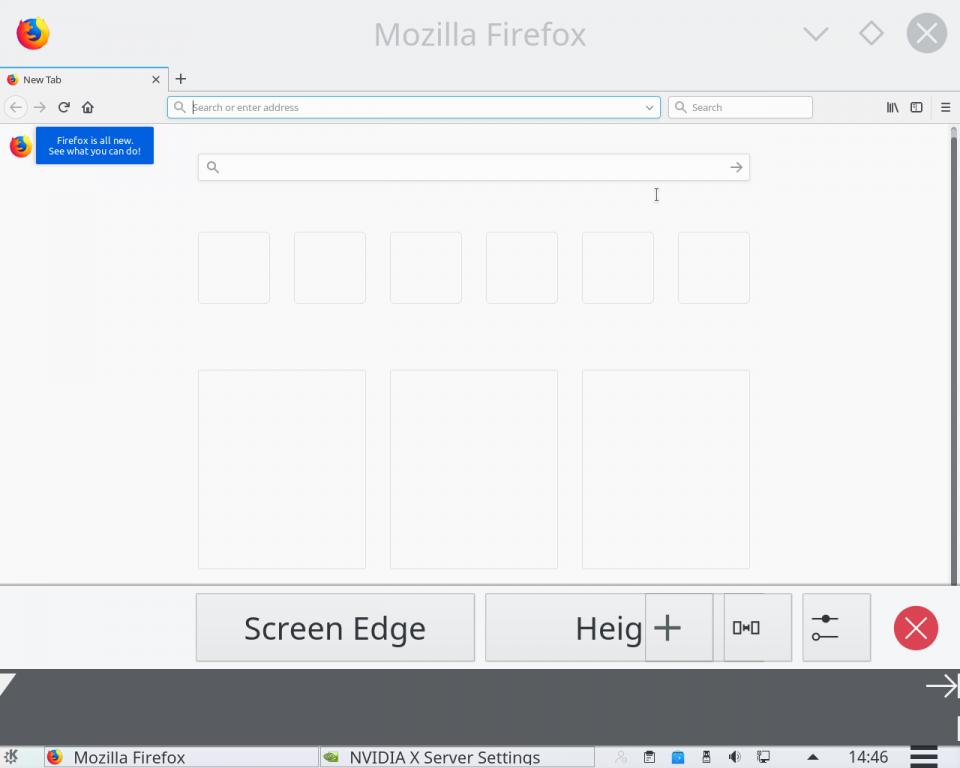Open the Firefox hamburger menu
This screenshot has width=960, height=768.
point(945,107)
